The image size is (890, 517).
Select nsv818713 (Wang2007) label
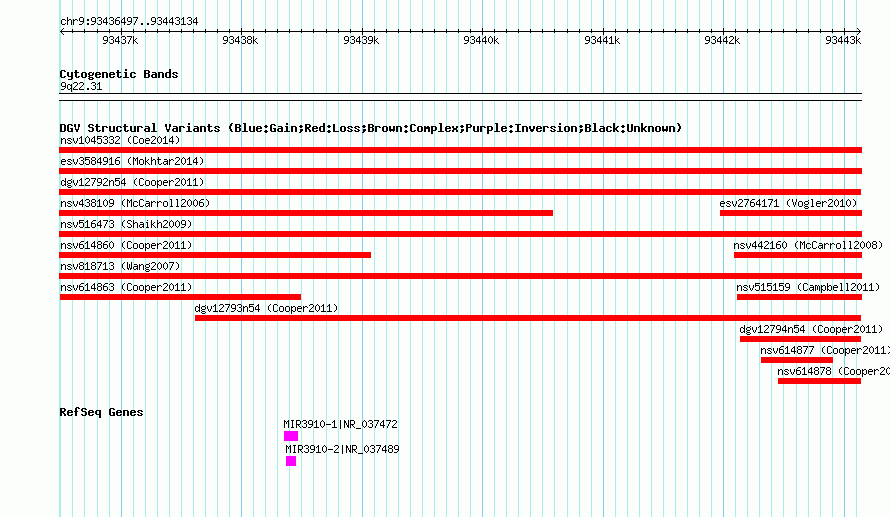[x=120, y=266]
